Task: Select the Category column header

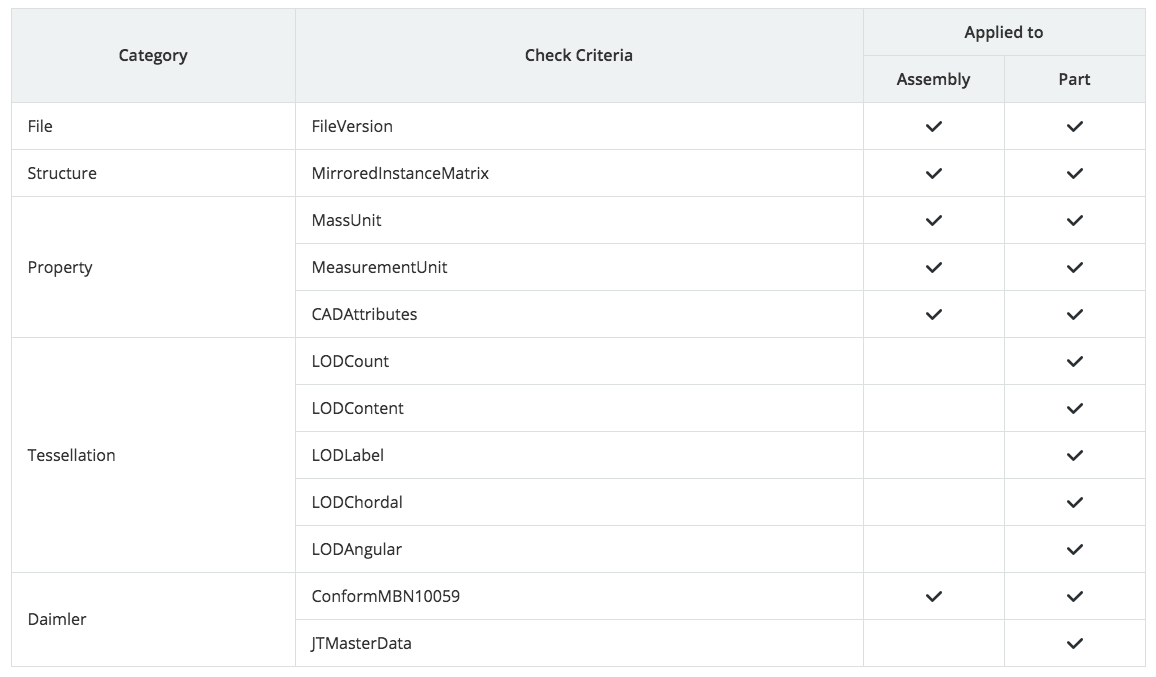Action: (153, 55)
